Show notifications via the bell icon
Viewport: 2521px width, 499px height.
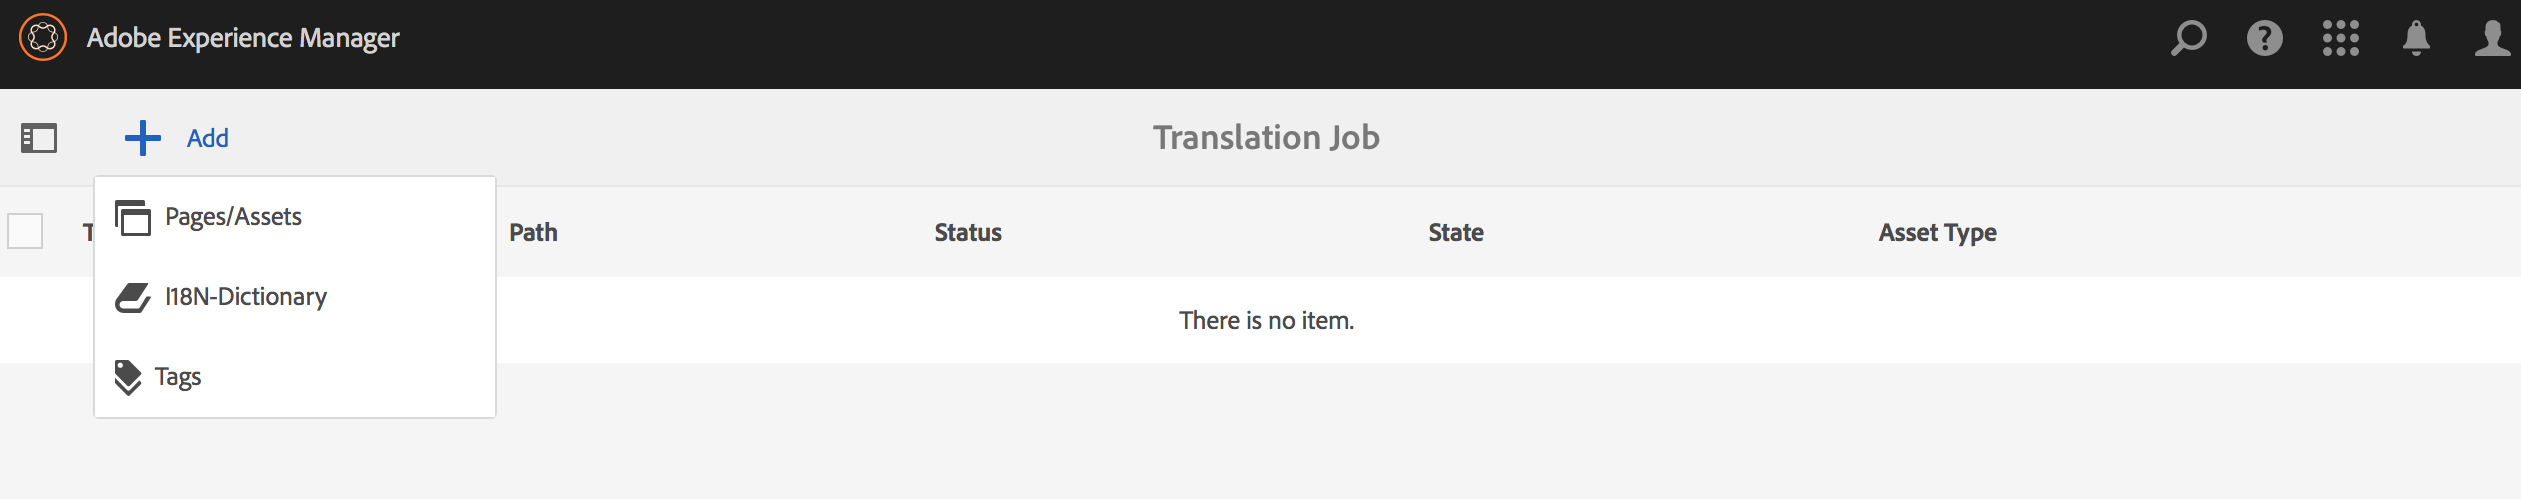click(x=2416, y=39)
